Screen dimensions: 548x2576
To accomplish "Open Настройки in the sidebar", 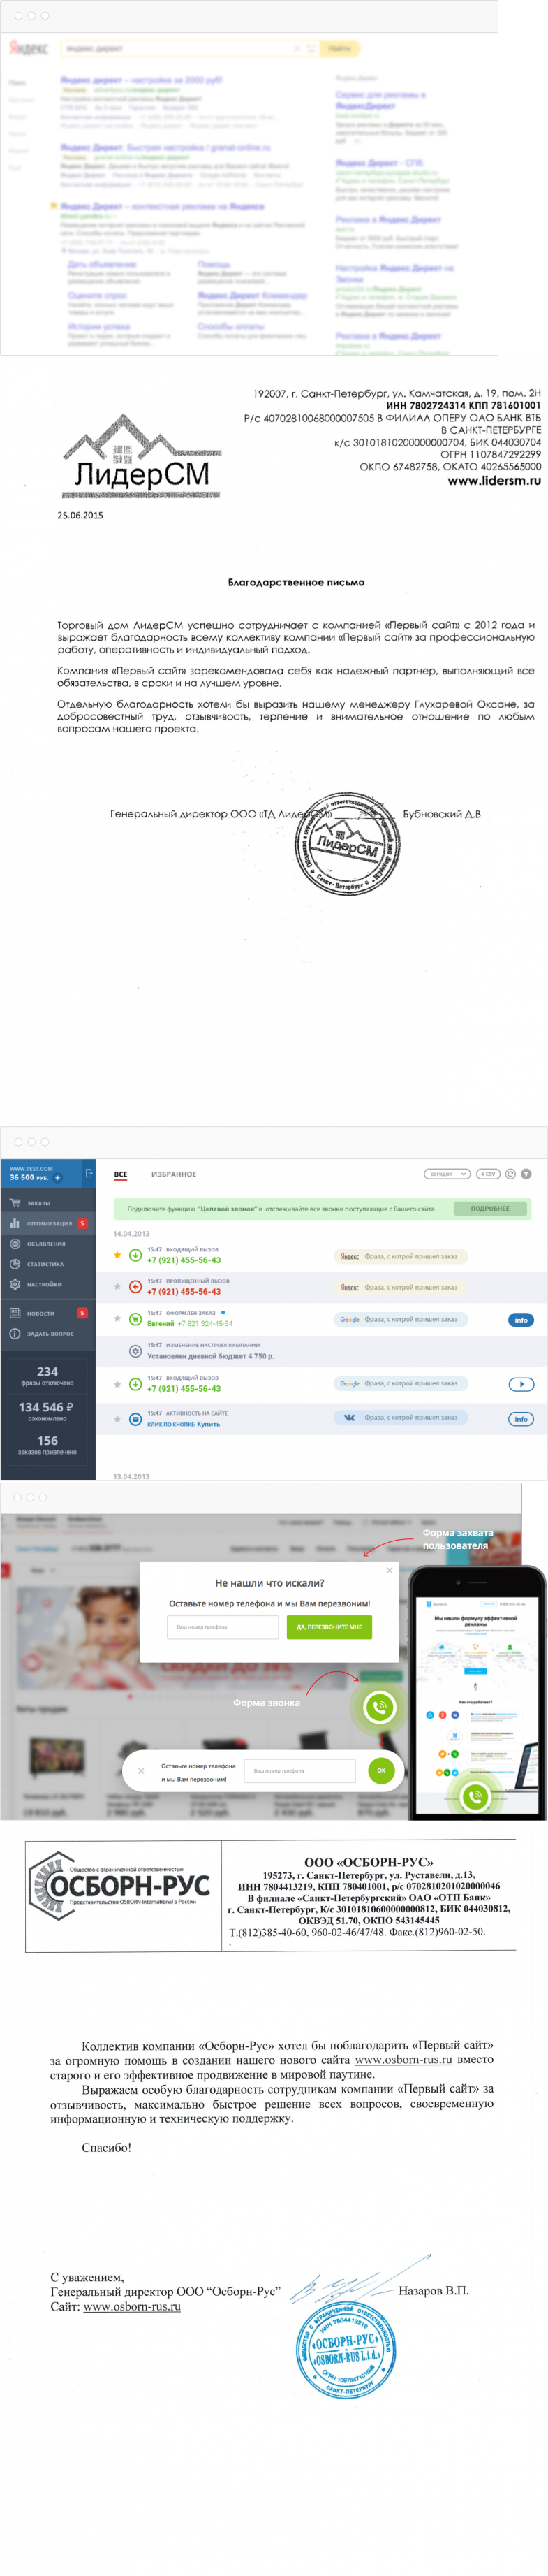I will tap(48, 1284).
